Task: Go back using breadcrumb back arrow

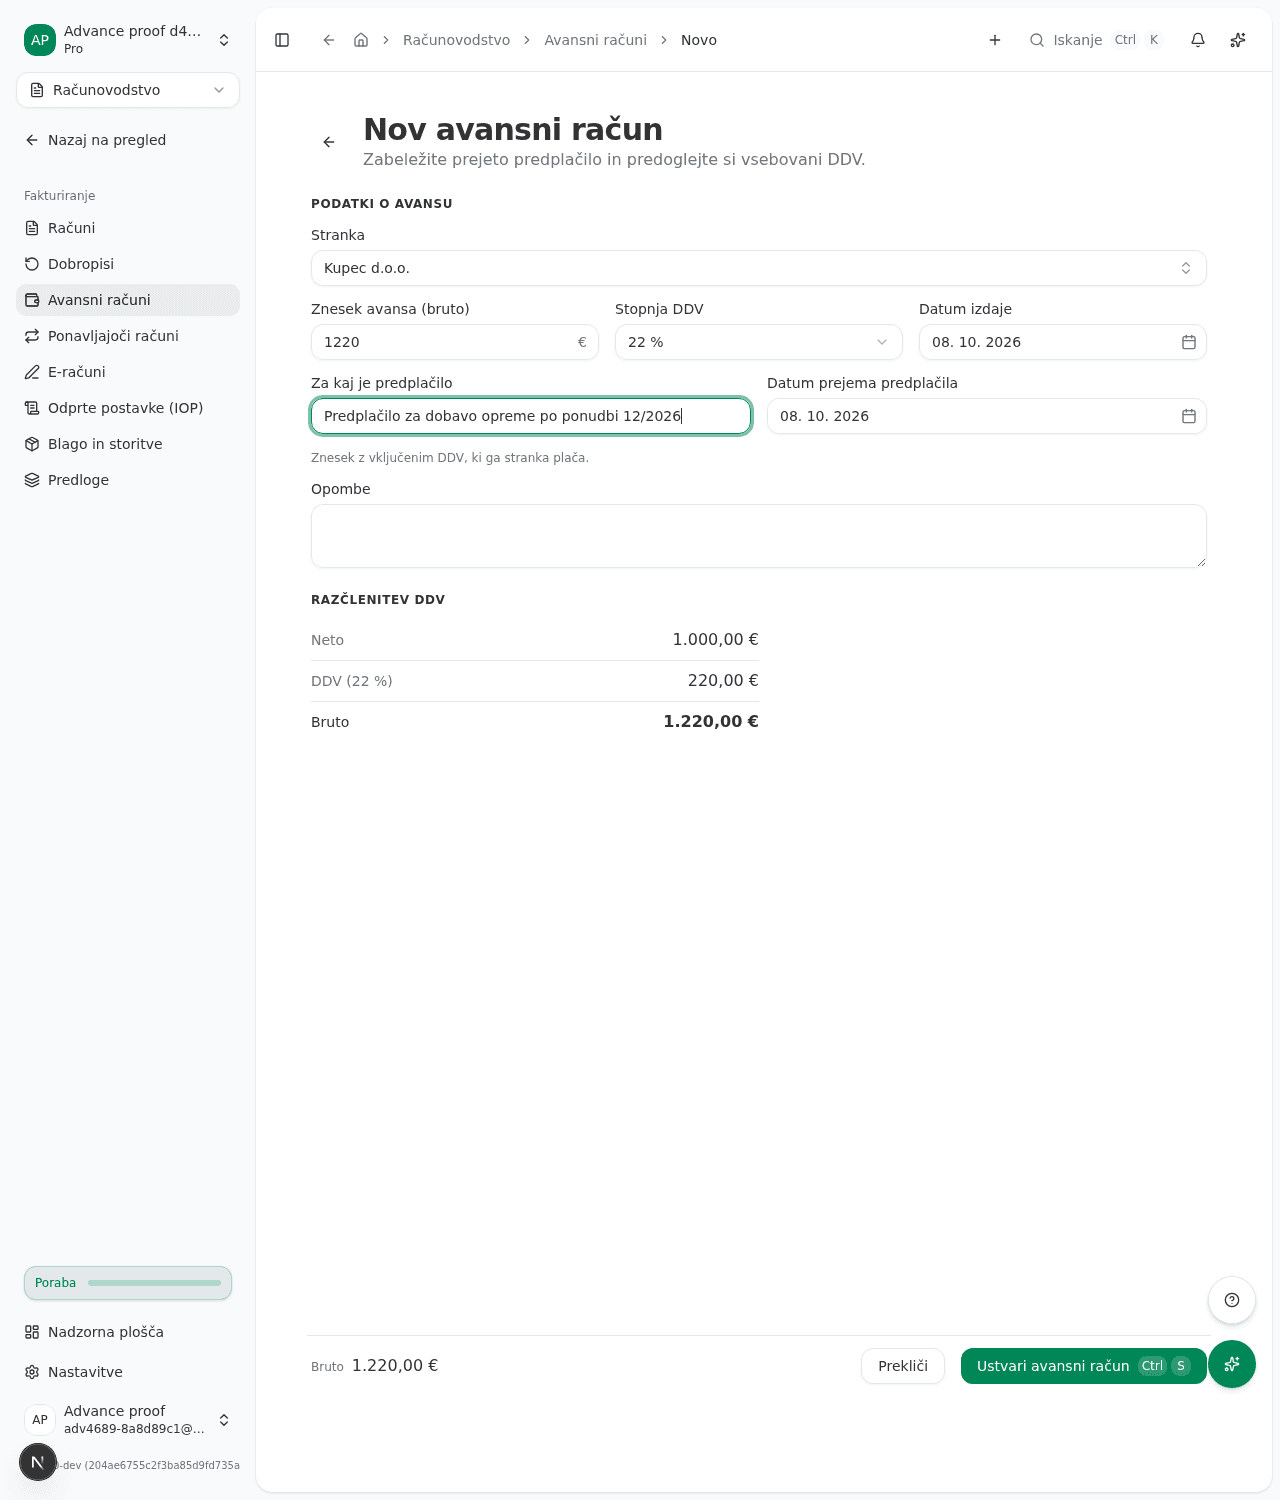Action: point(328,40)
